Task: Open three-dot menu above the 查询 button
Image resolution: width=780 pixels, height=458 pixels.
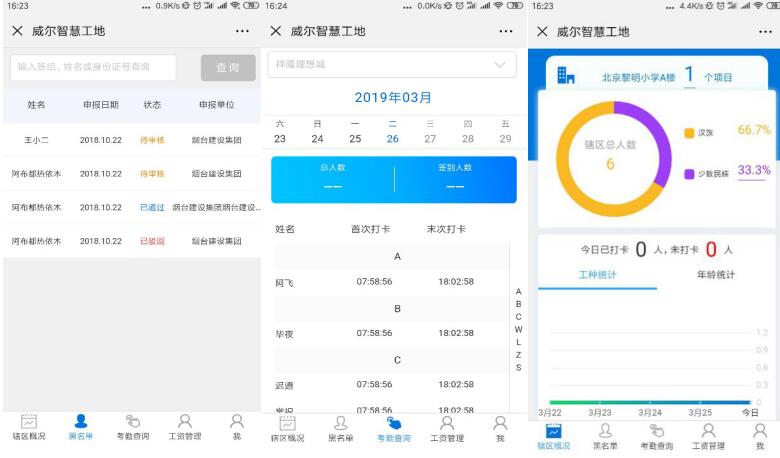Action: (x=242, y=31)
